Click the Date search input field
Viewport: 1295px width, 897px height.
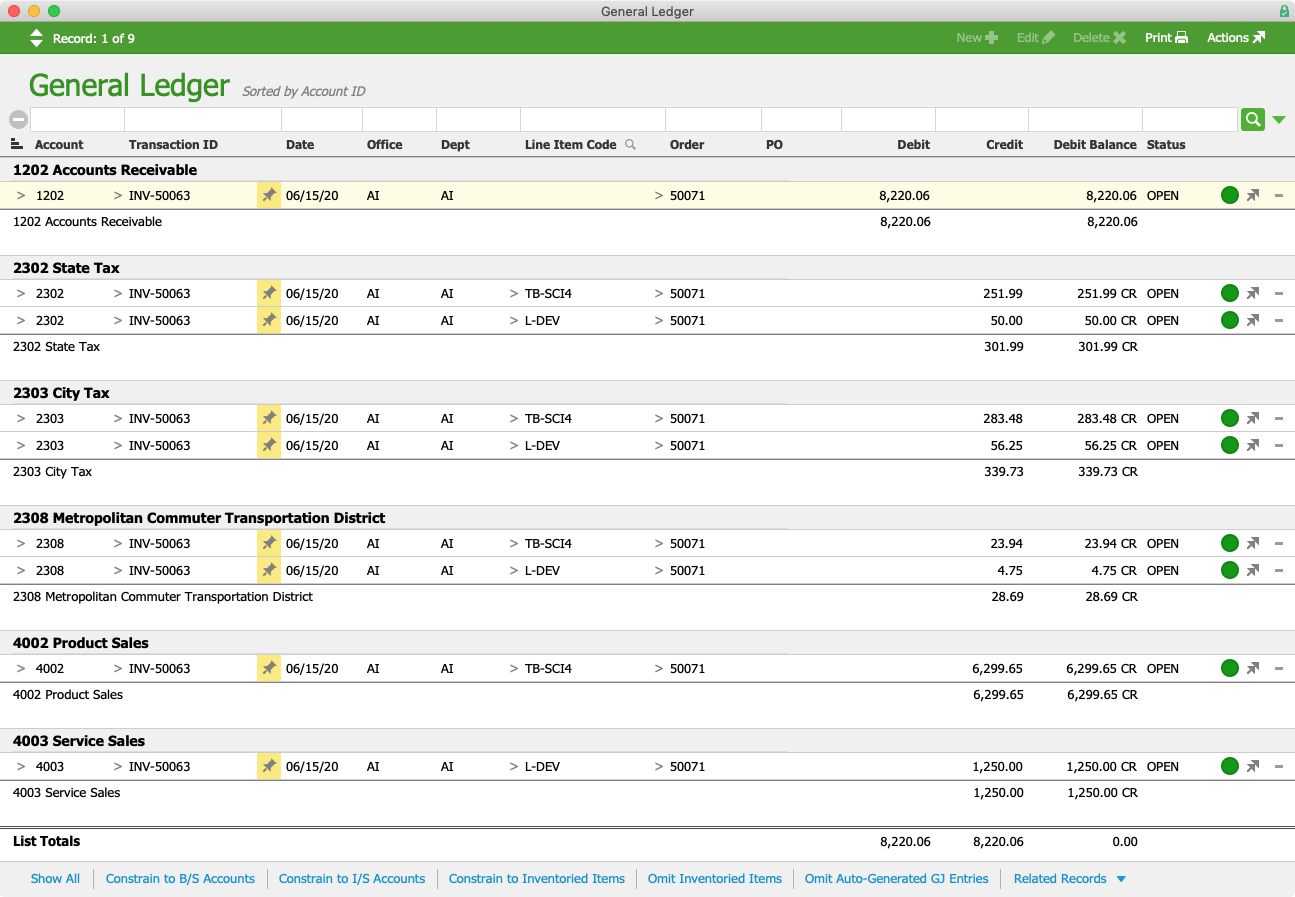[x=322, y=119]
